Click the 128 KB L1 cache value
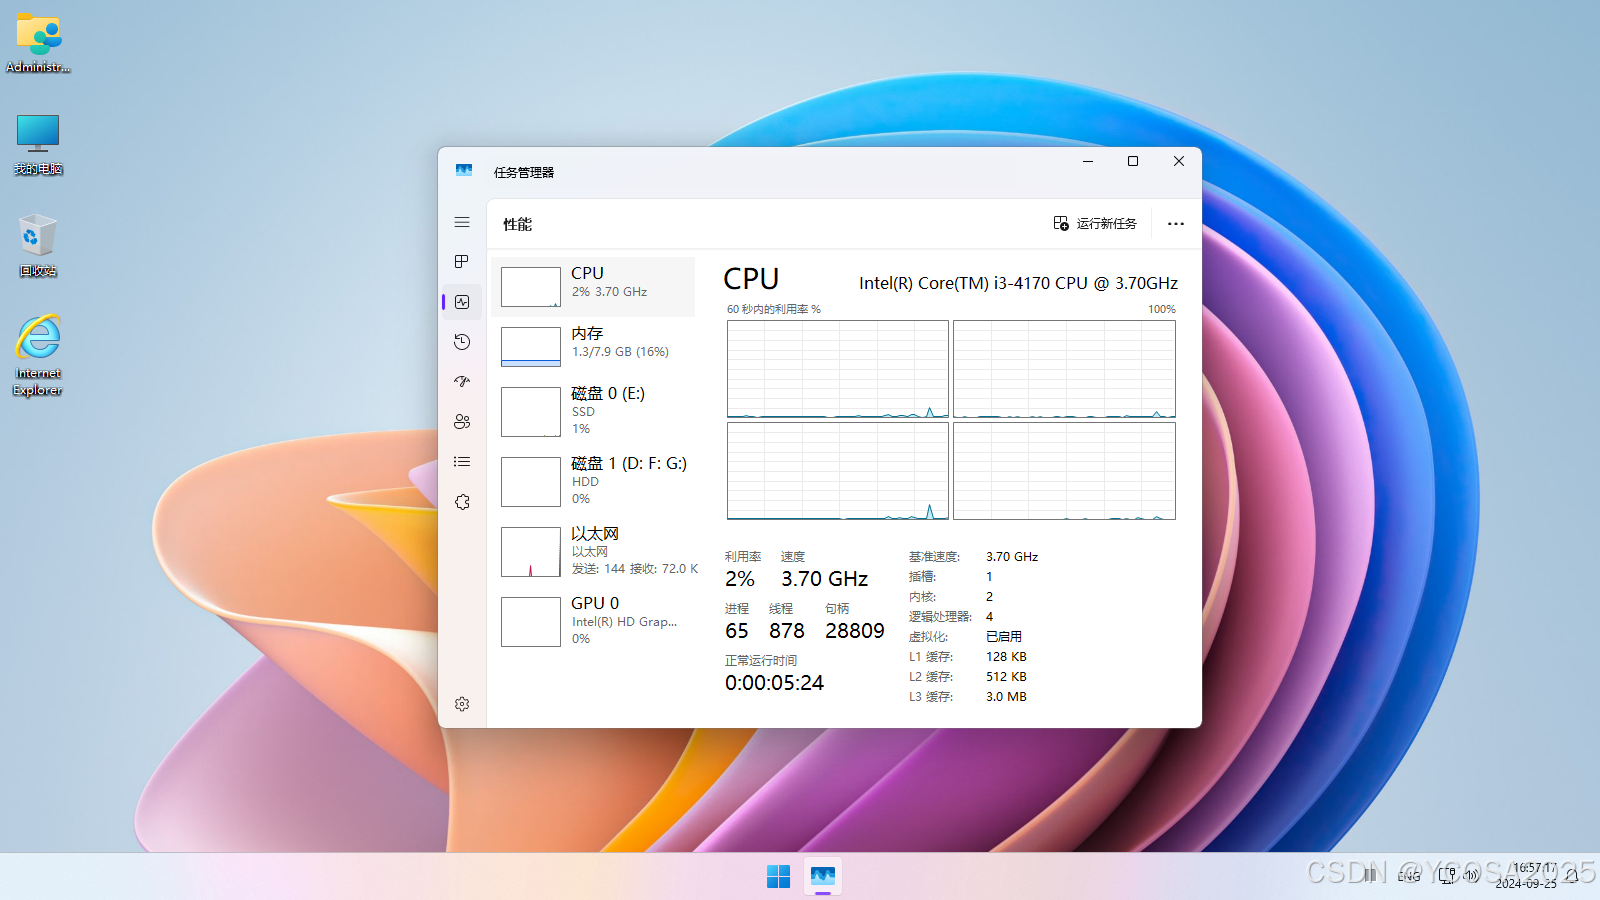Image resolution: width=1600 pixels, height=900 pixels. [1006, 657]
